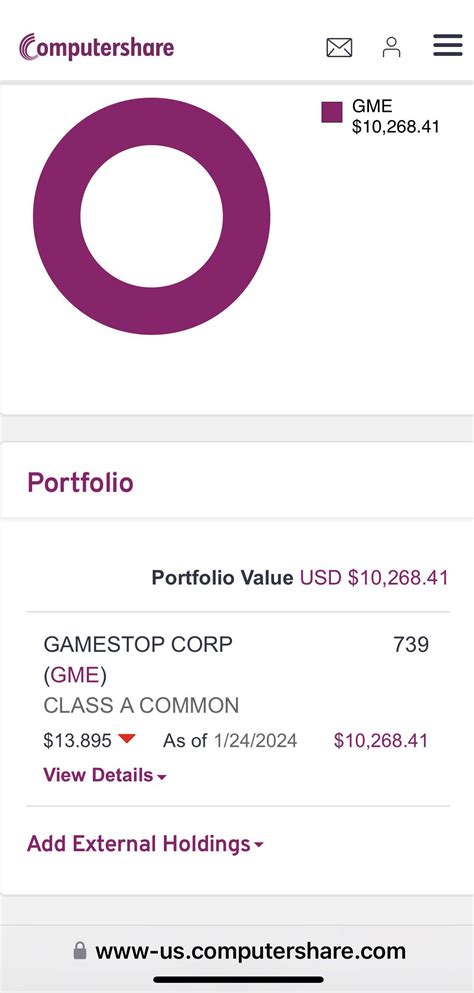Expand Add External Holdings
474x993 pixels.
pyautogui.click(x=145, y=844)
